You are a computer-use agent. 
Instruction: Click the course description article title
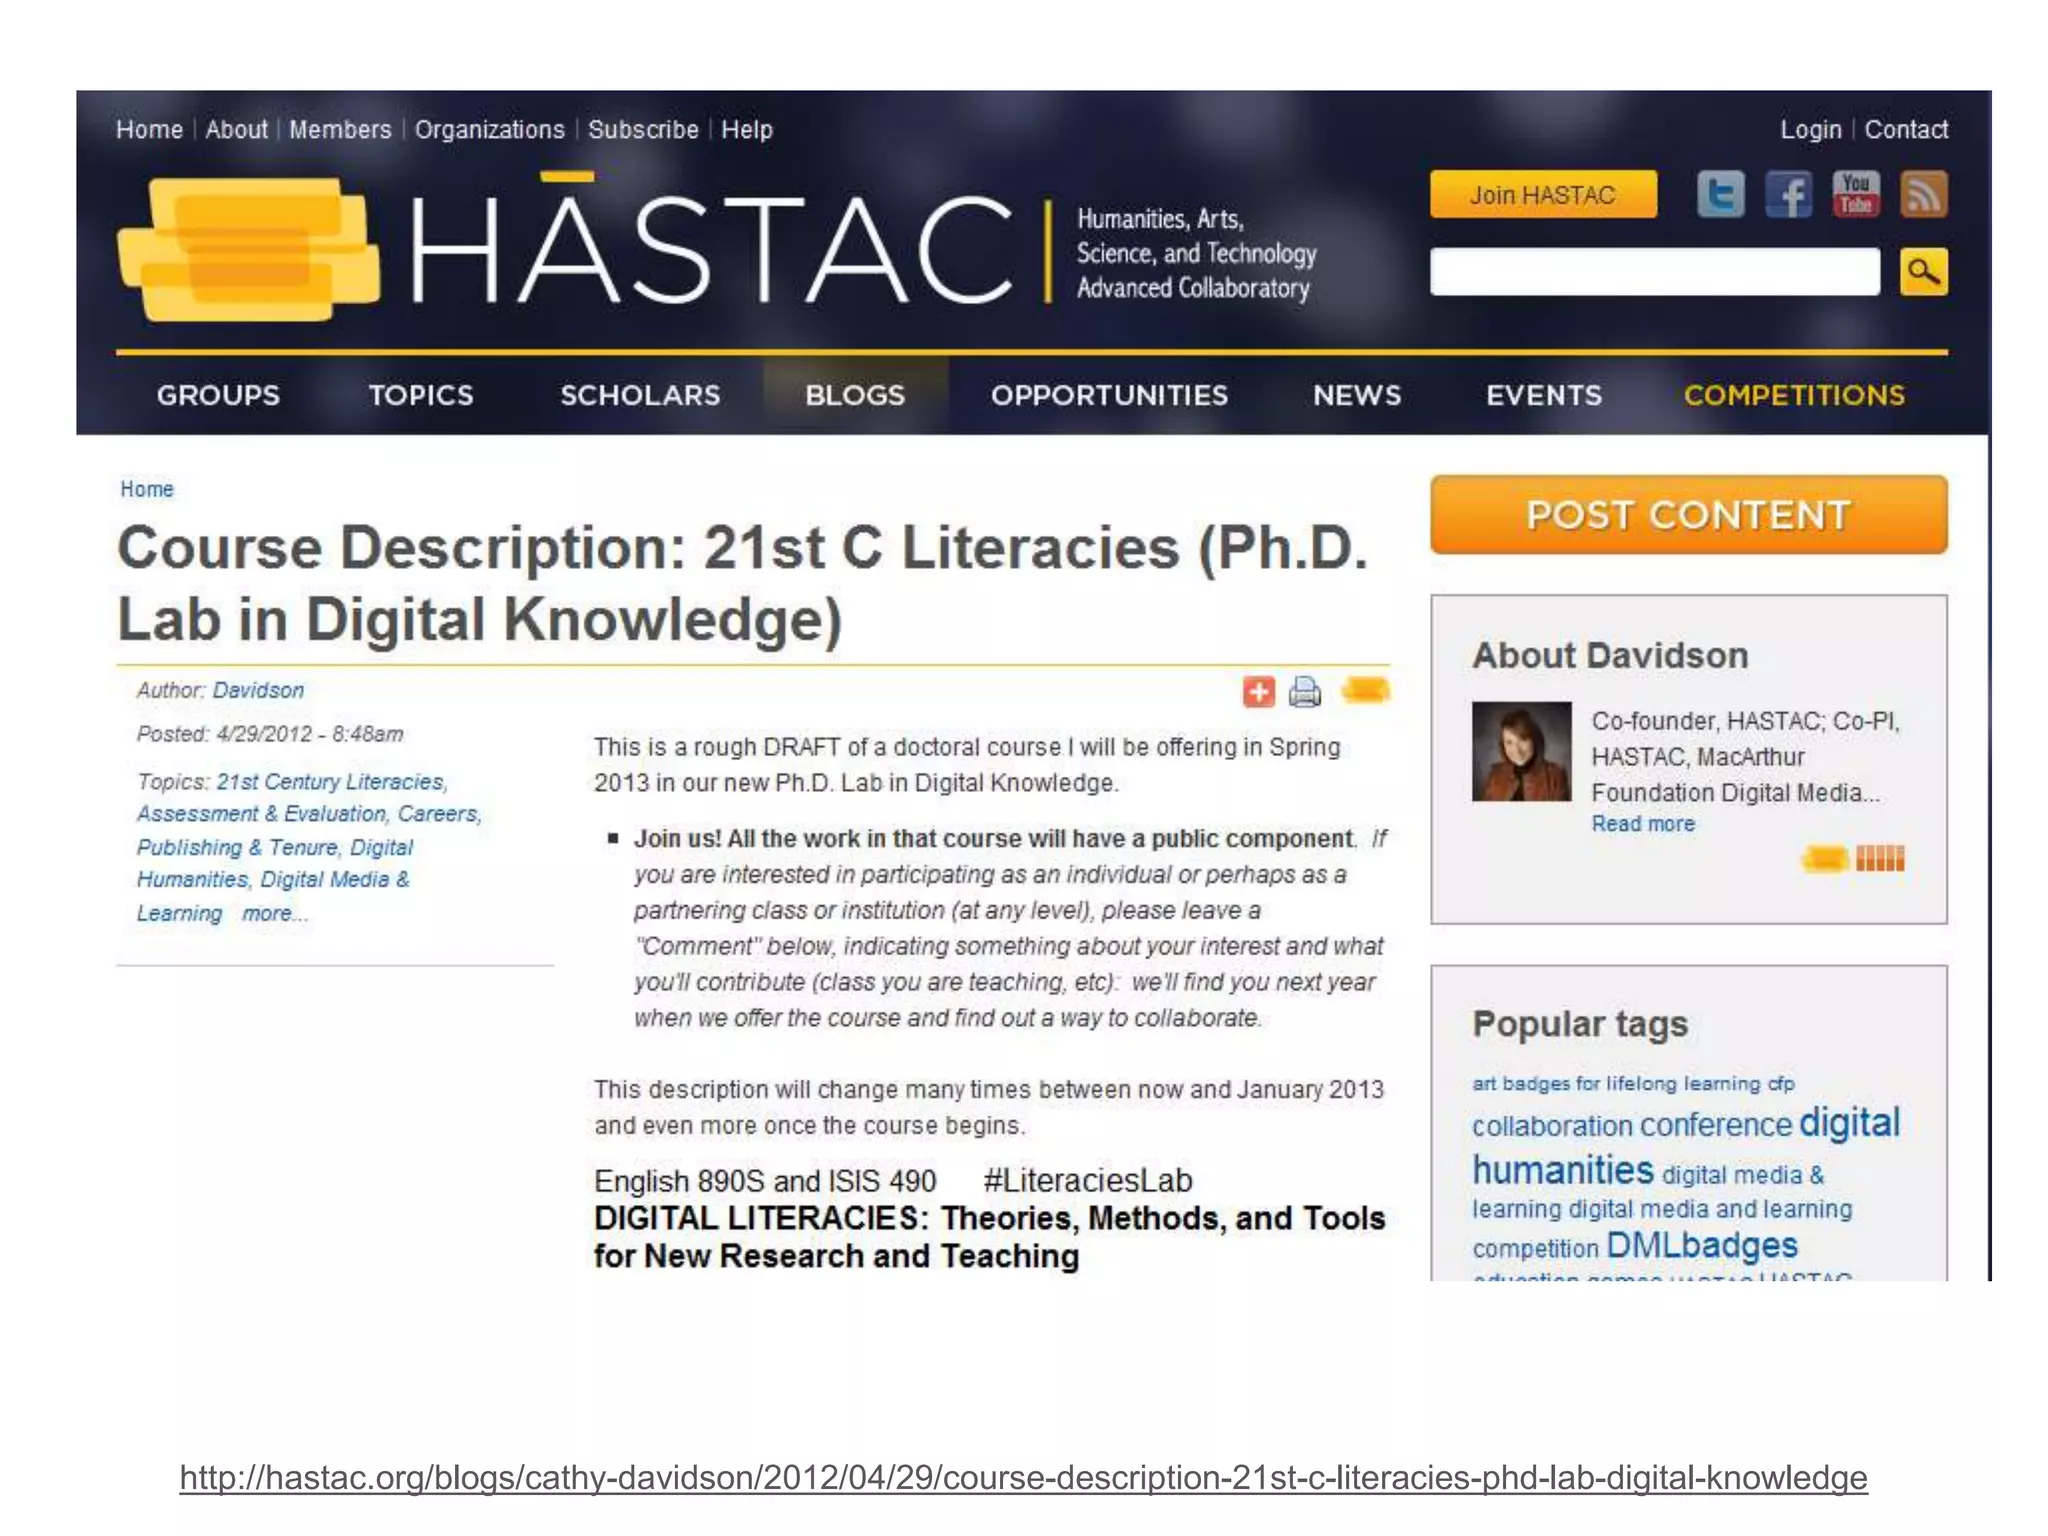pyautogui.click(x=742, y=583)
